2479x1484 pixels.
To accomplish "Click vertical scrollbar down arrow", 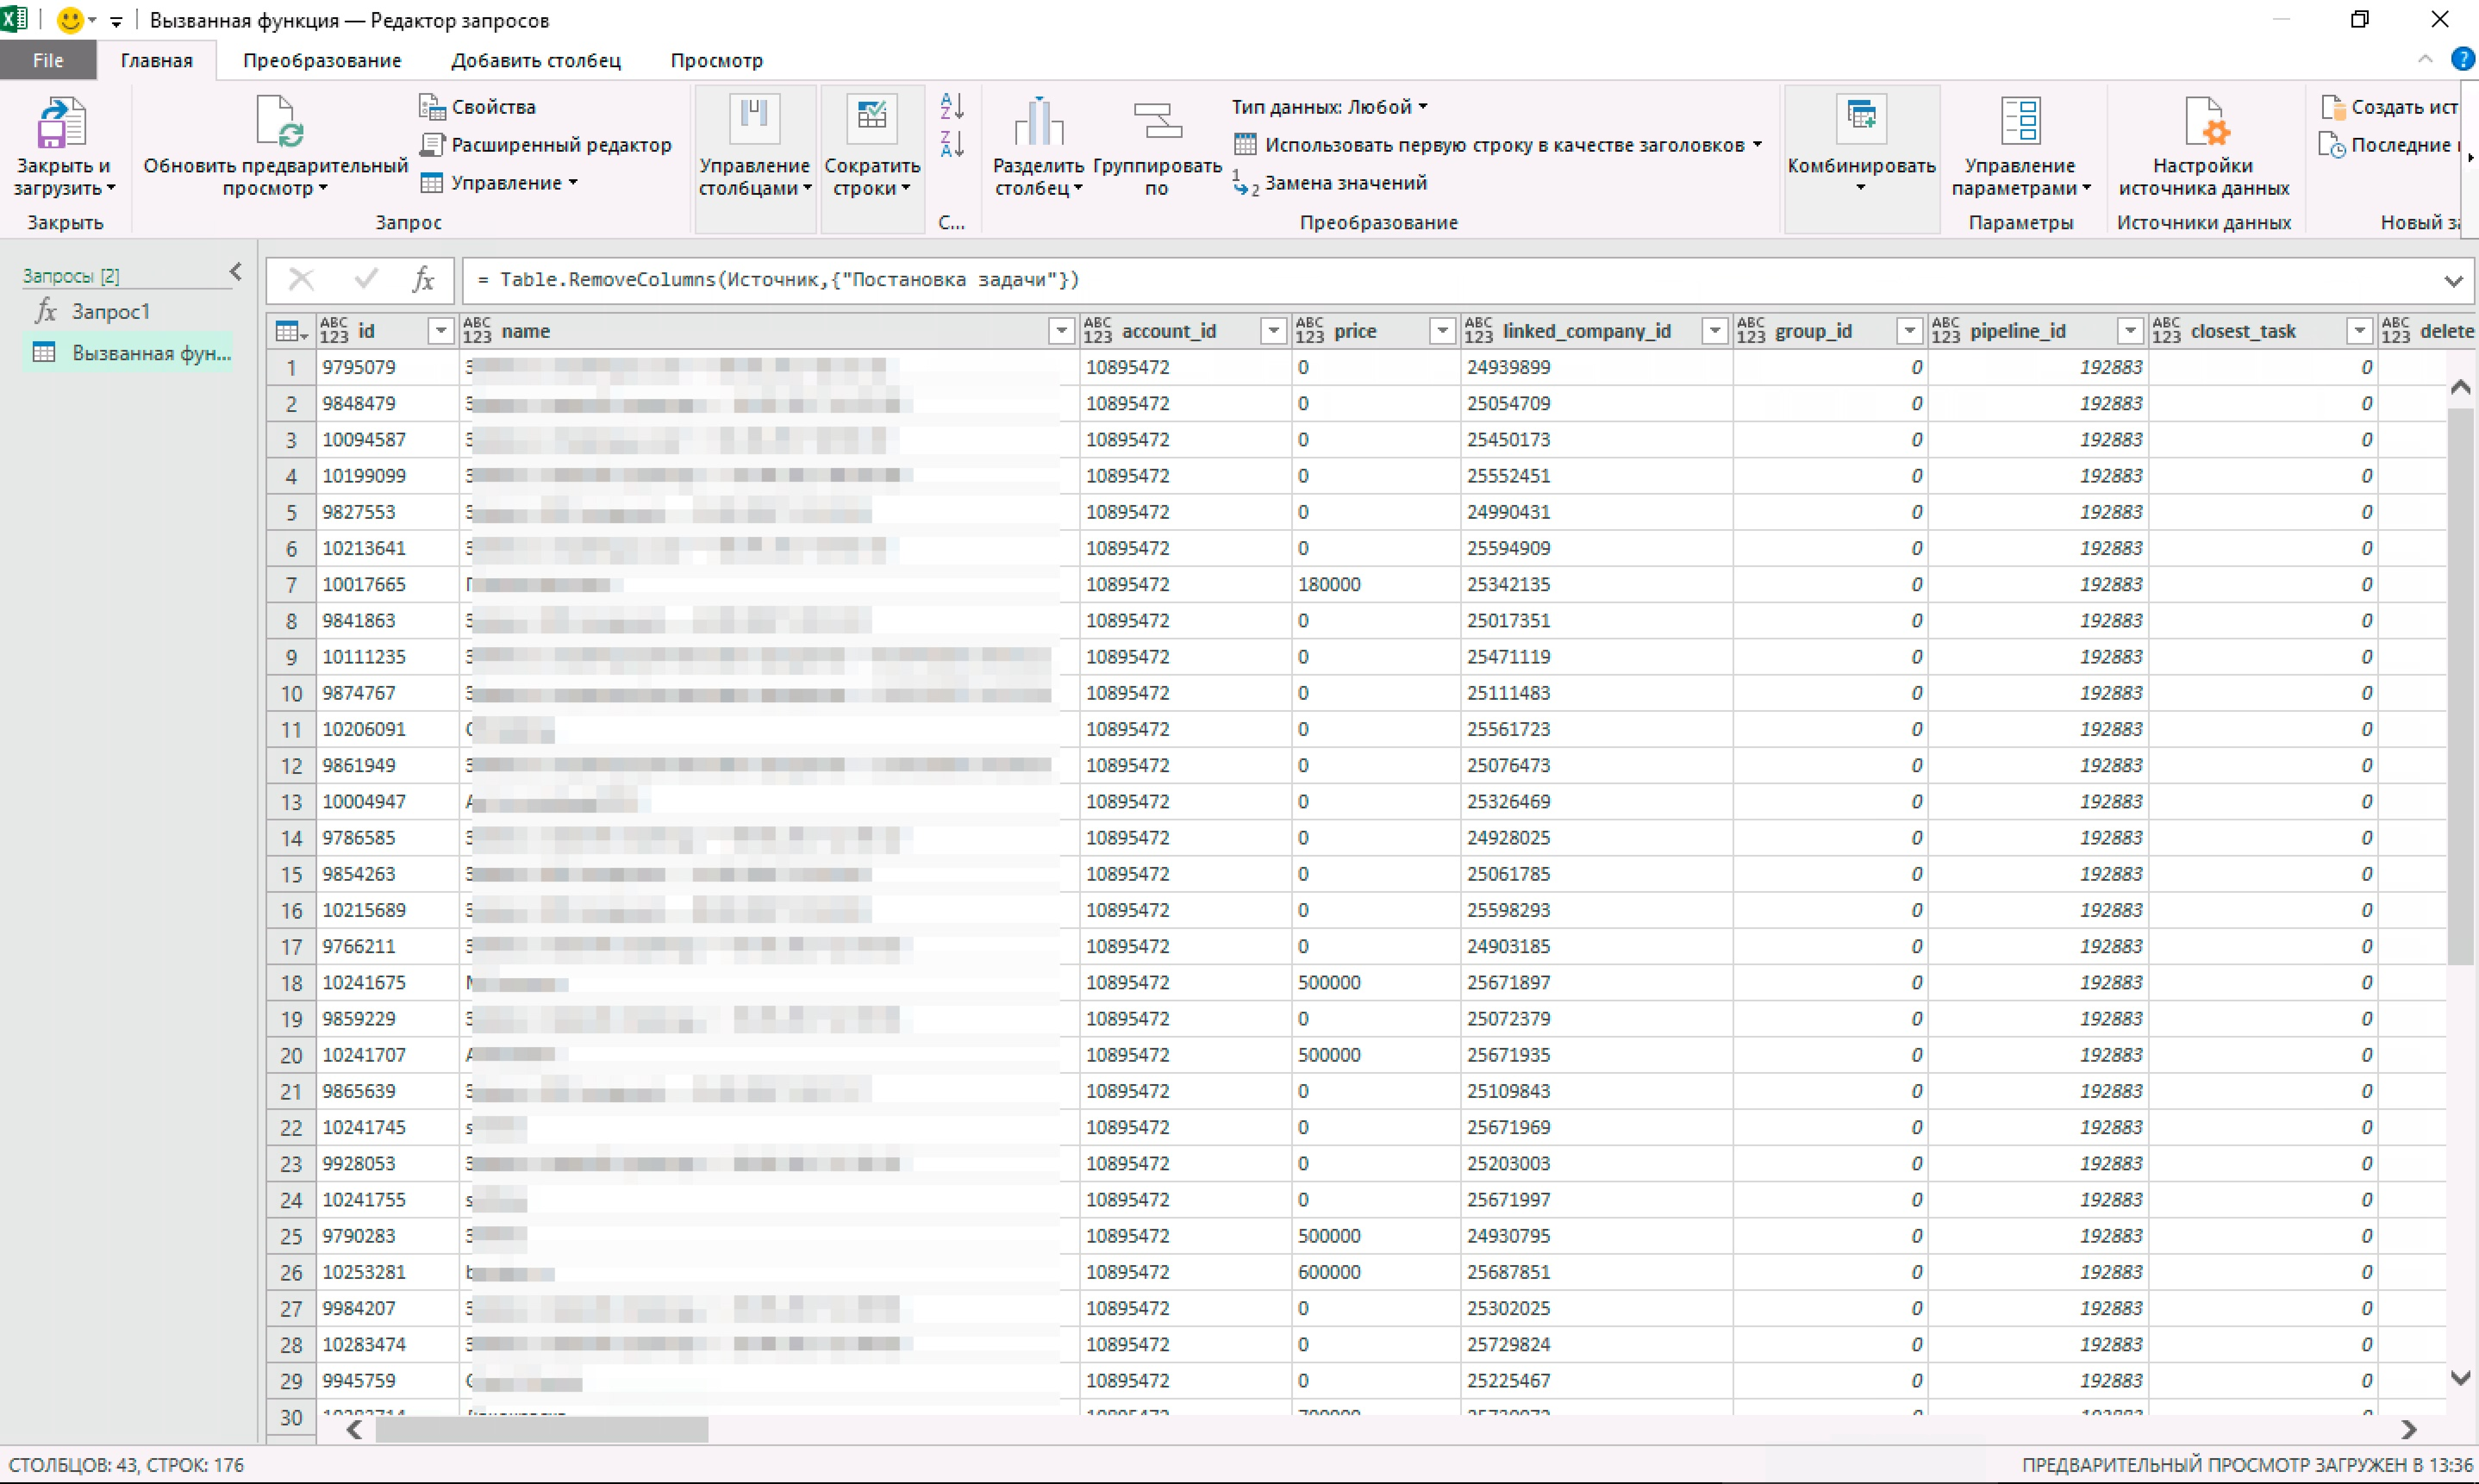I will coord(2461,1378).
